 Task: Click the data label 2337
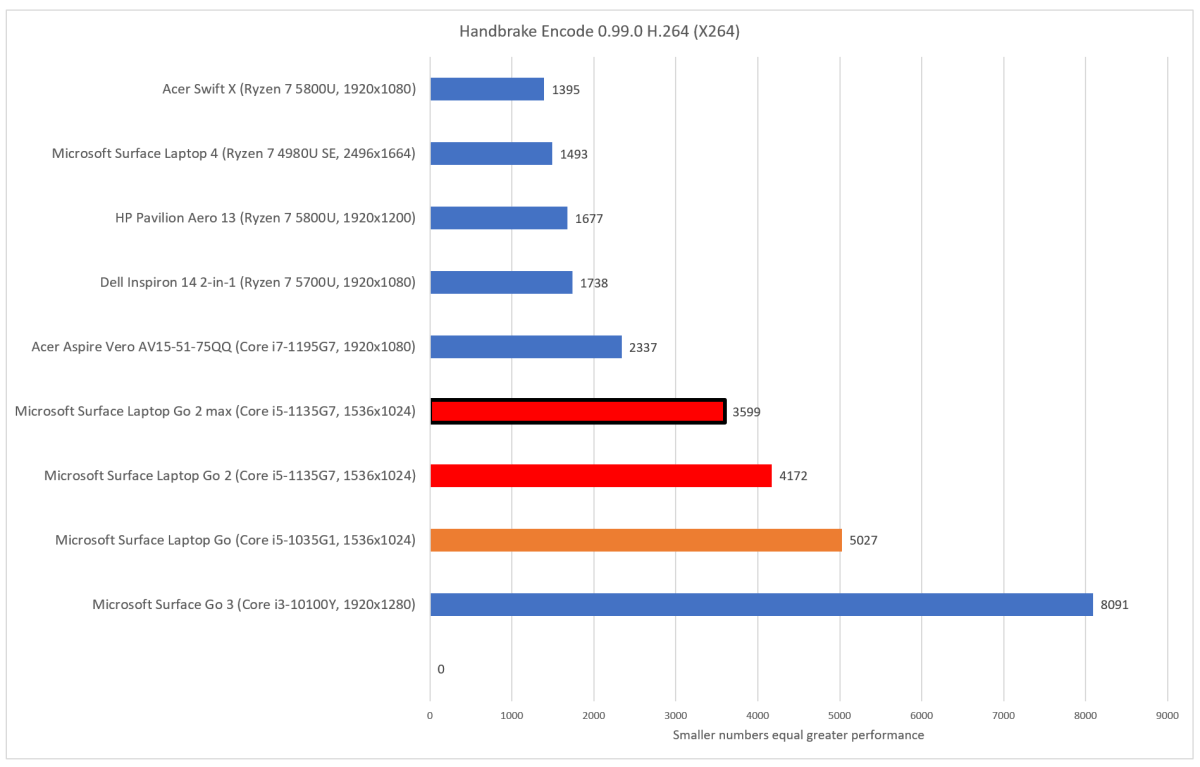(642, 347)
